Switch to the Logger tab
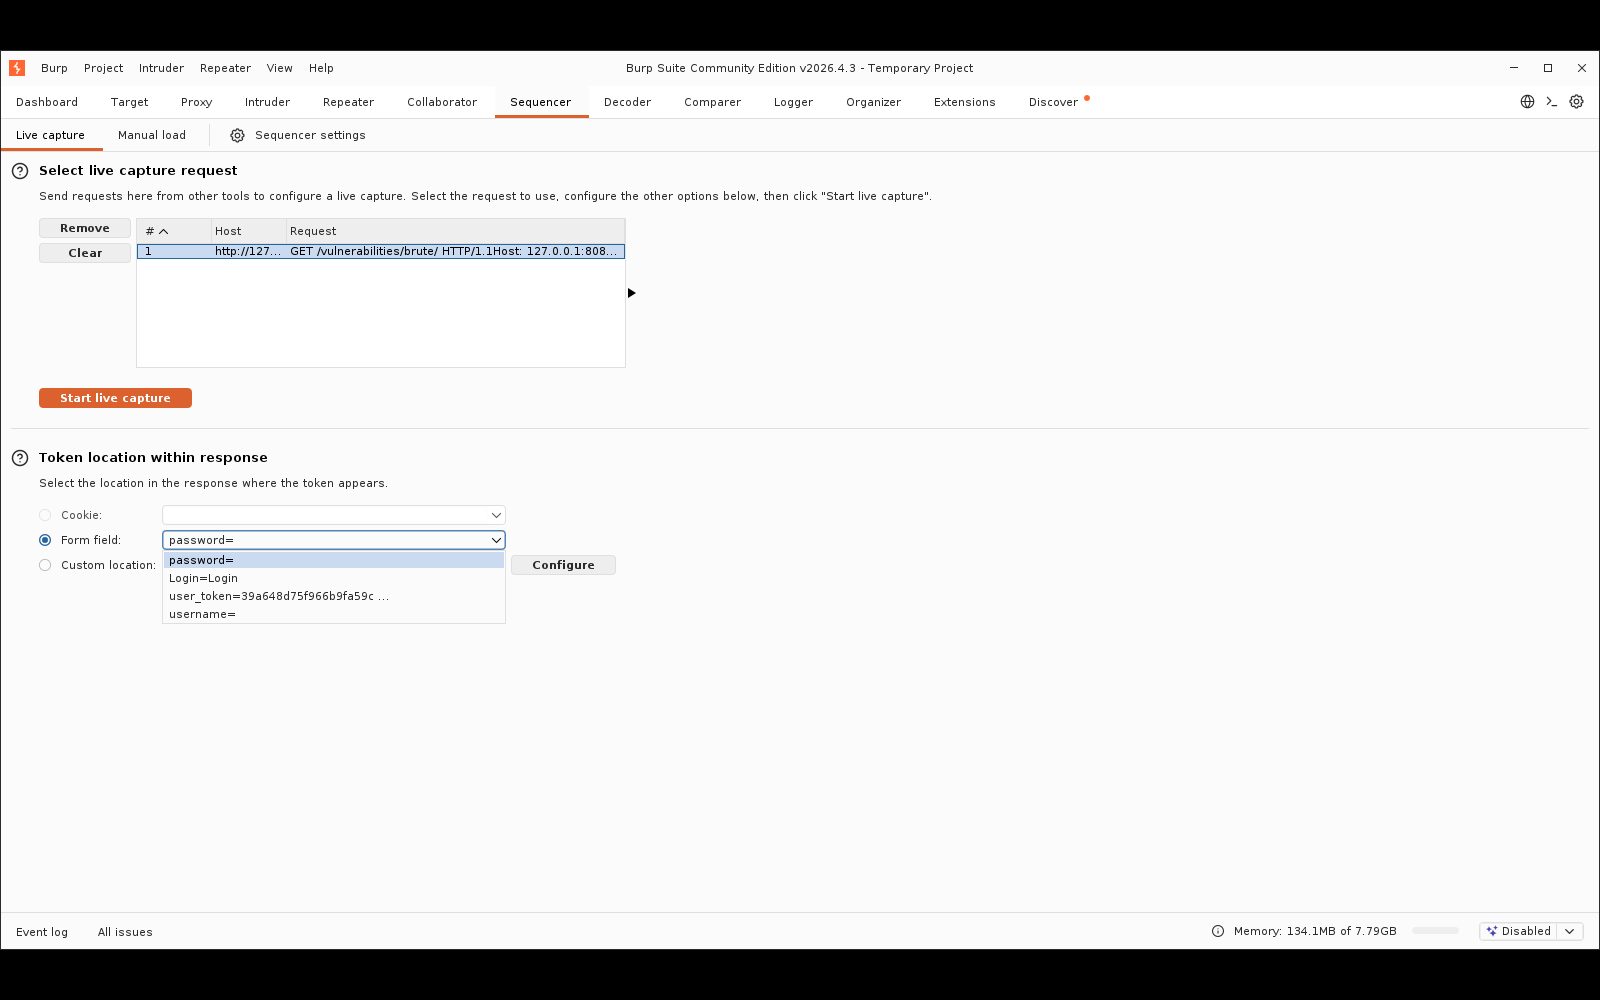Viewport: 1600px width, 1000px height. (x=793, y=102)
